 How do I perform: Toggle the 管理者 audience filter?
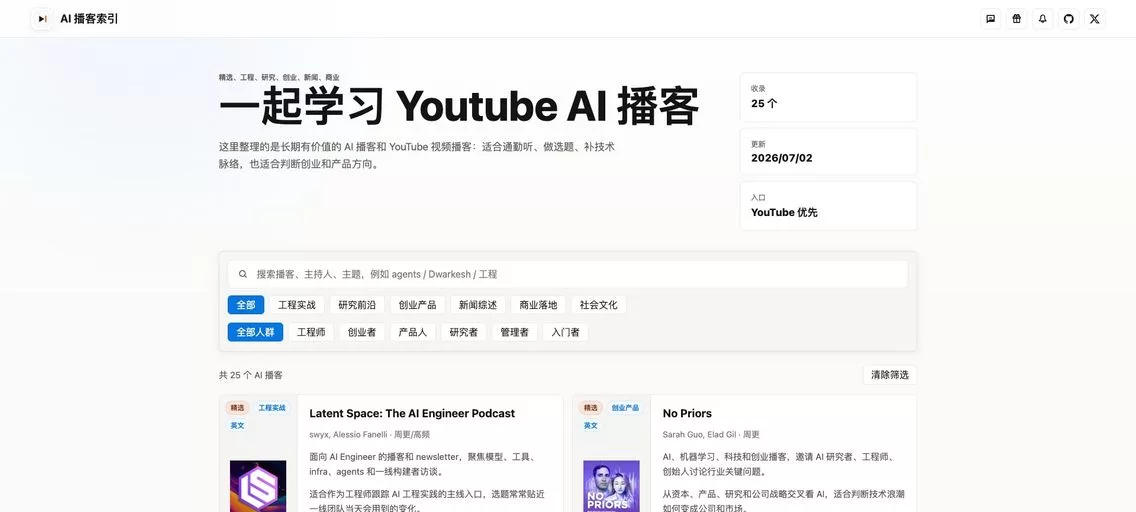(x=514, y=332)
